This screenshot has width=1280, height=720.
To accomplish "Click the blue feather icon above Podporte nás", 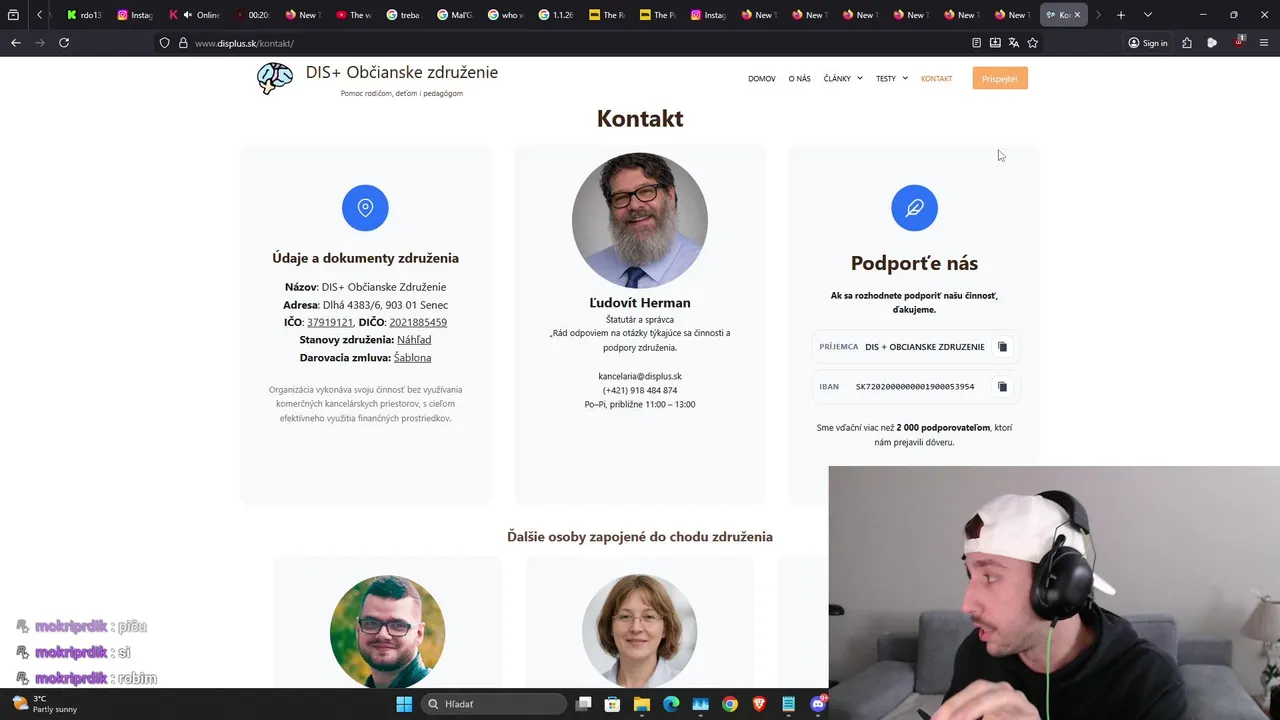I will point(914,208).
